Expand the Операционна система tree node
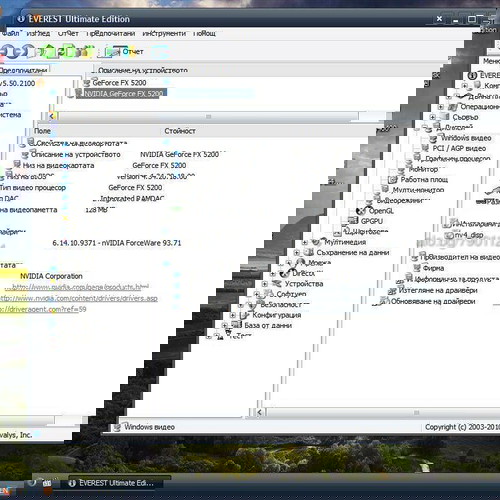 [441, 107]
